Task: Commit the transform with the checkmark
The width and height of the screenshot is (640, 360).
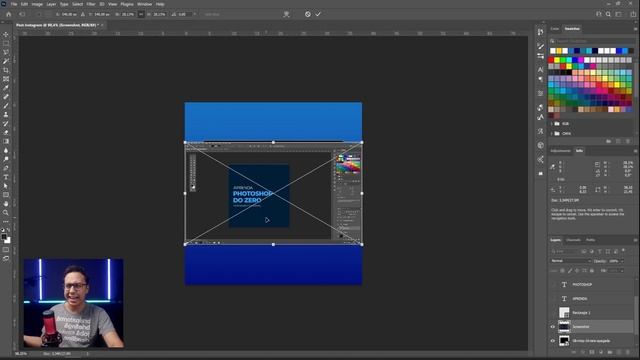Action: [318, 14]
